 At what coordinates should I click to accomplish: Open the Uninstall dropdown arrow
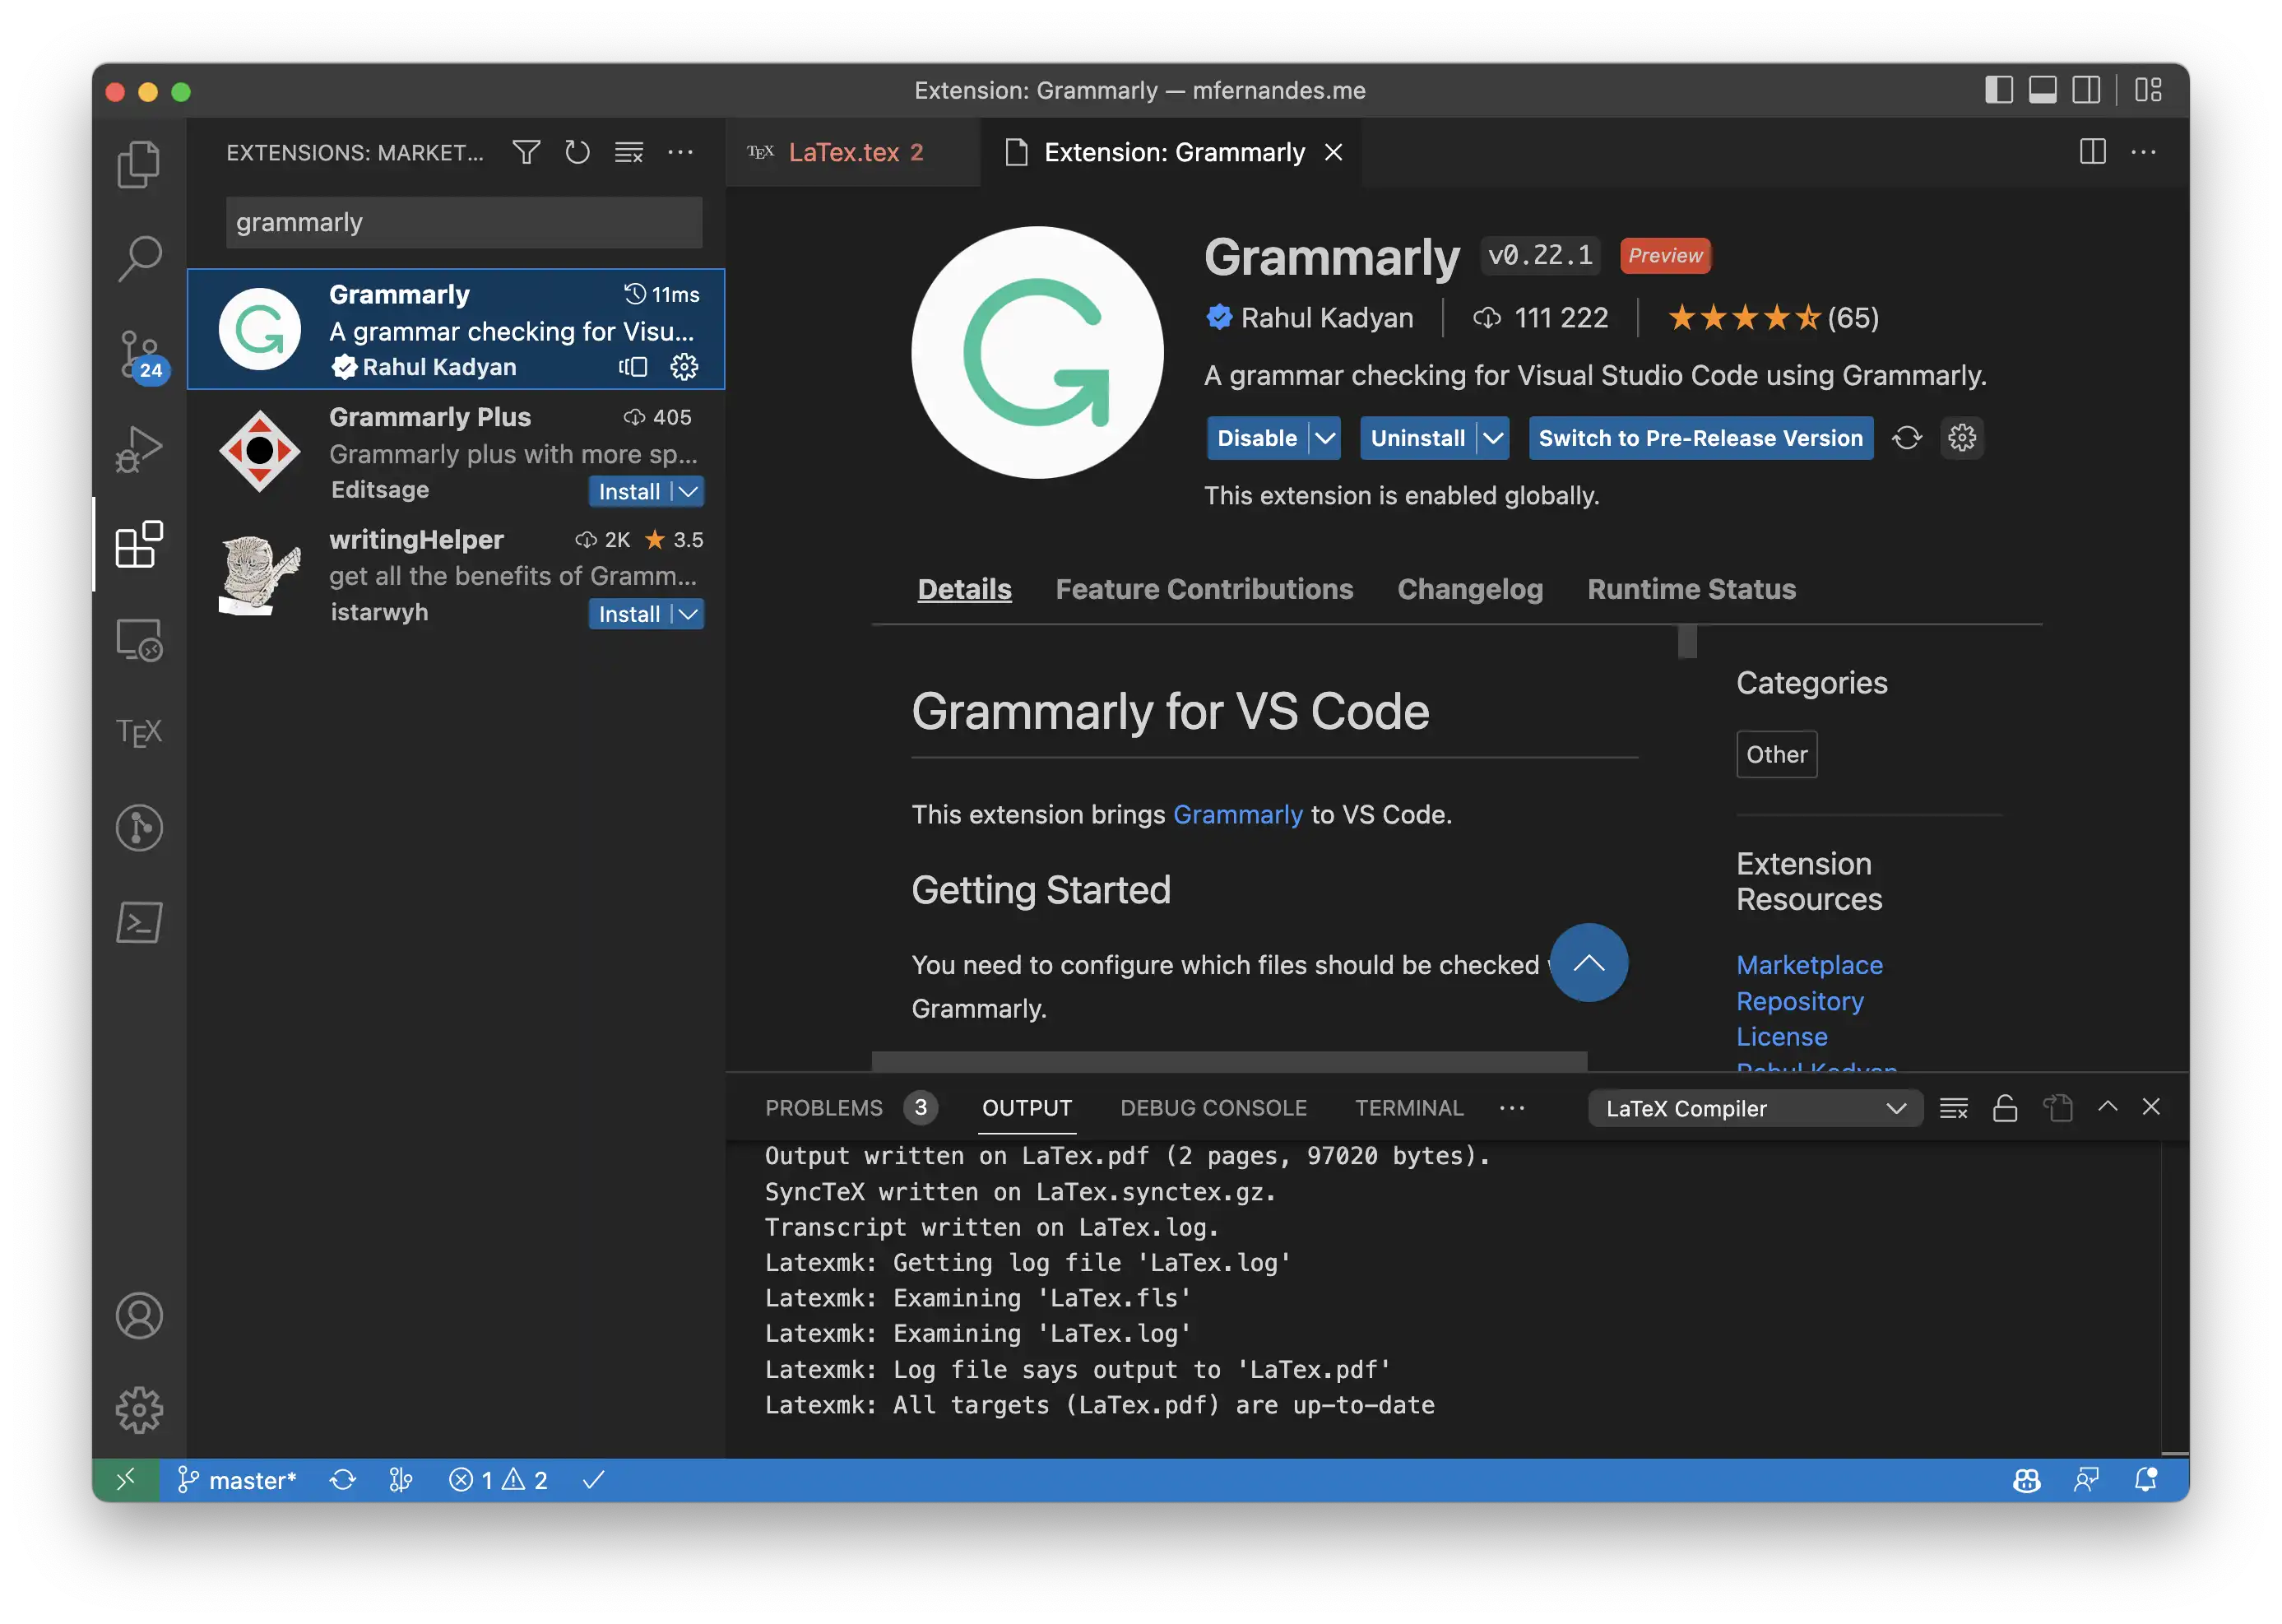pyautogui.click(x=1493, y=438)
